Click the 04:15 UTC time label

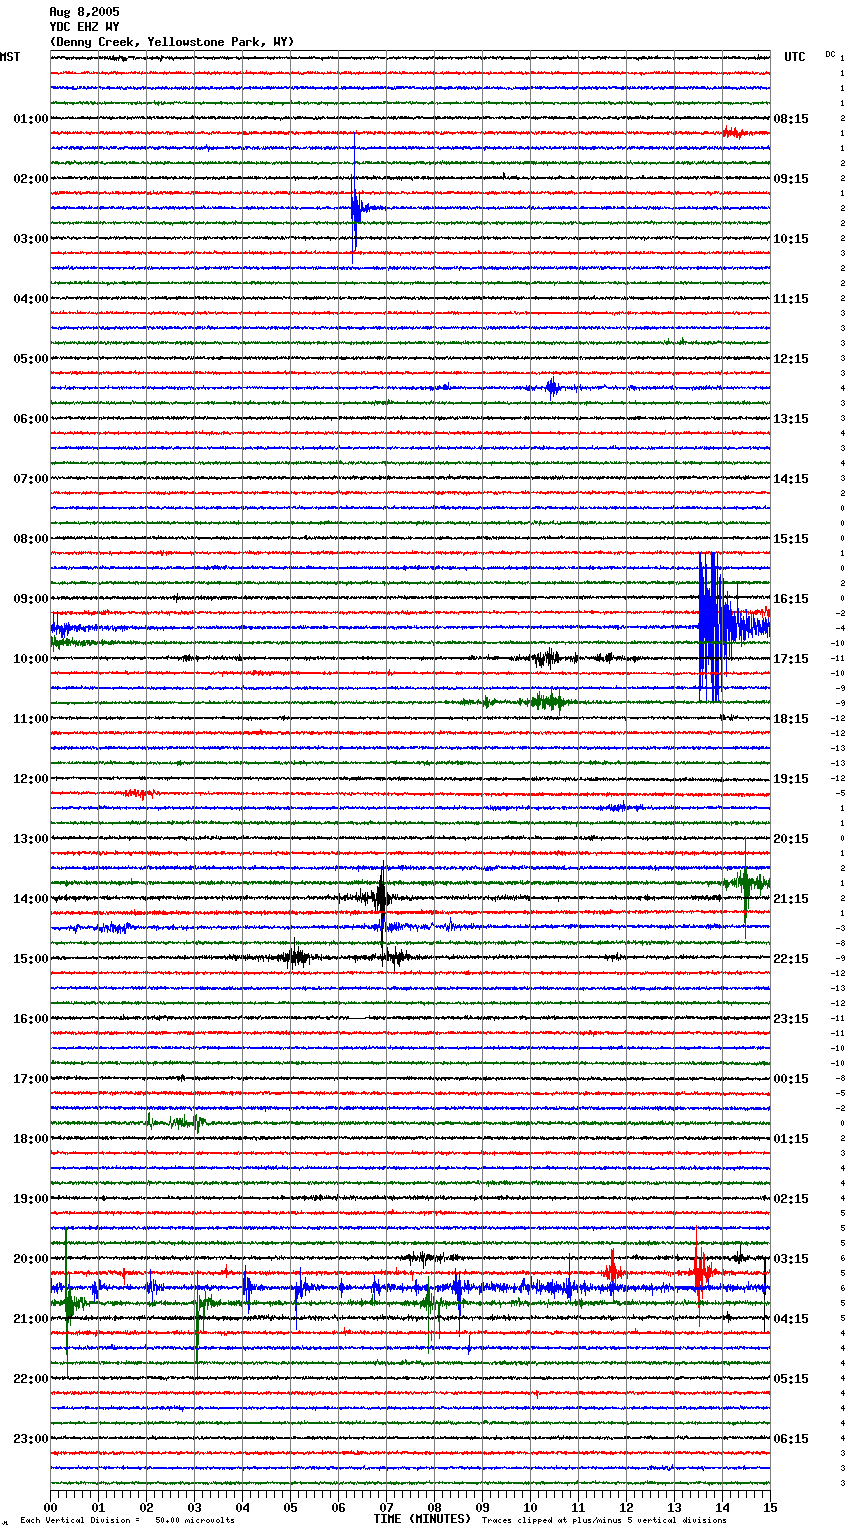pyautogui.click(x=791, y=1319)
